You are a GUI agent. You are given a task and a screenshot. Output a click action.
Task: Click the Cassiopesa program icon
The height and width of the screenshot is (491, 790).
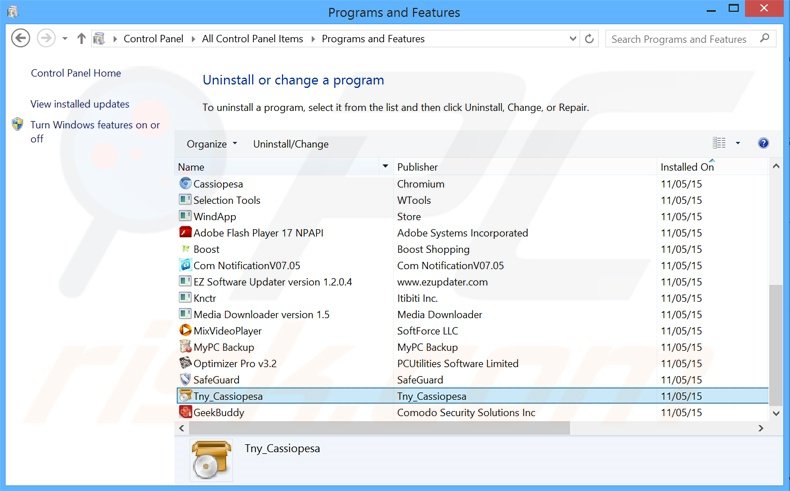click(185, 184)
